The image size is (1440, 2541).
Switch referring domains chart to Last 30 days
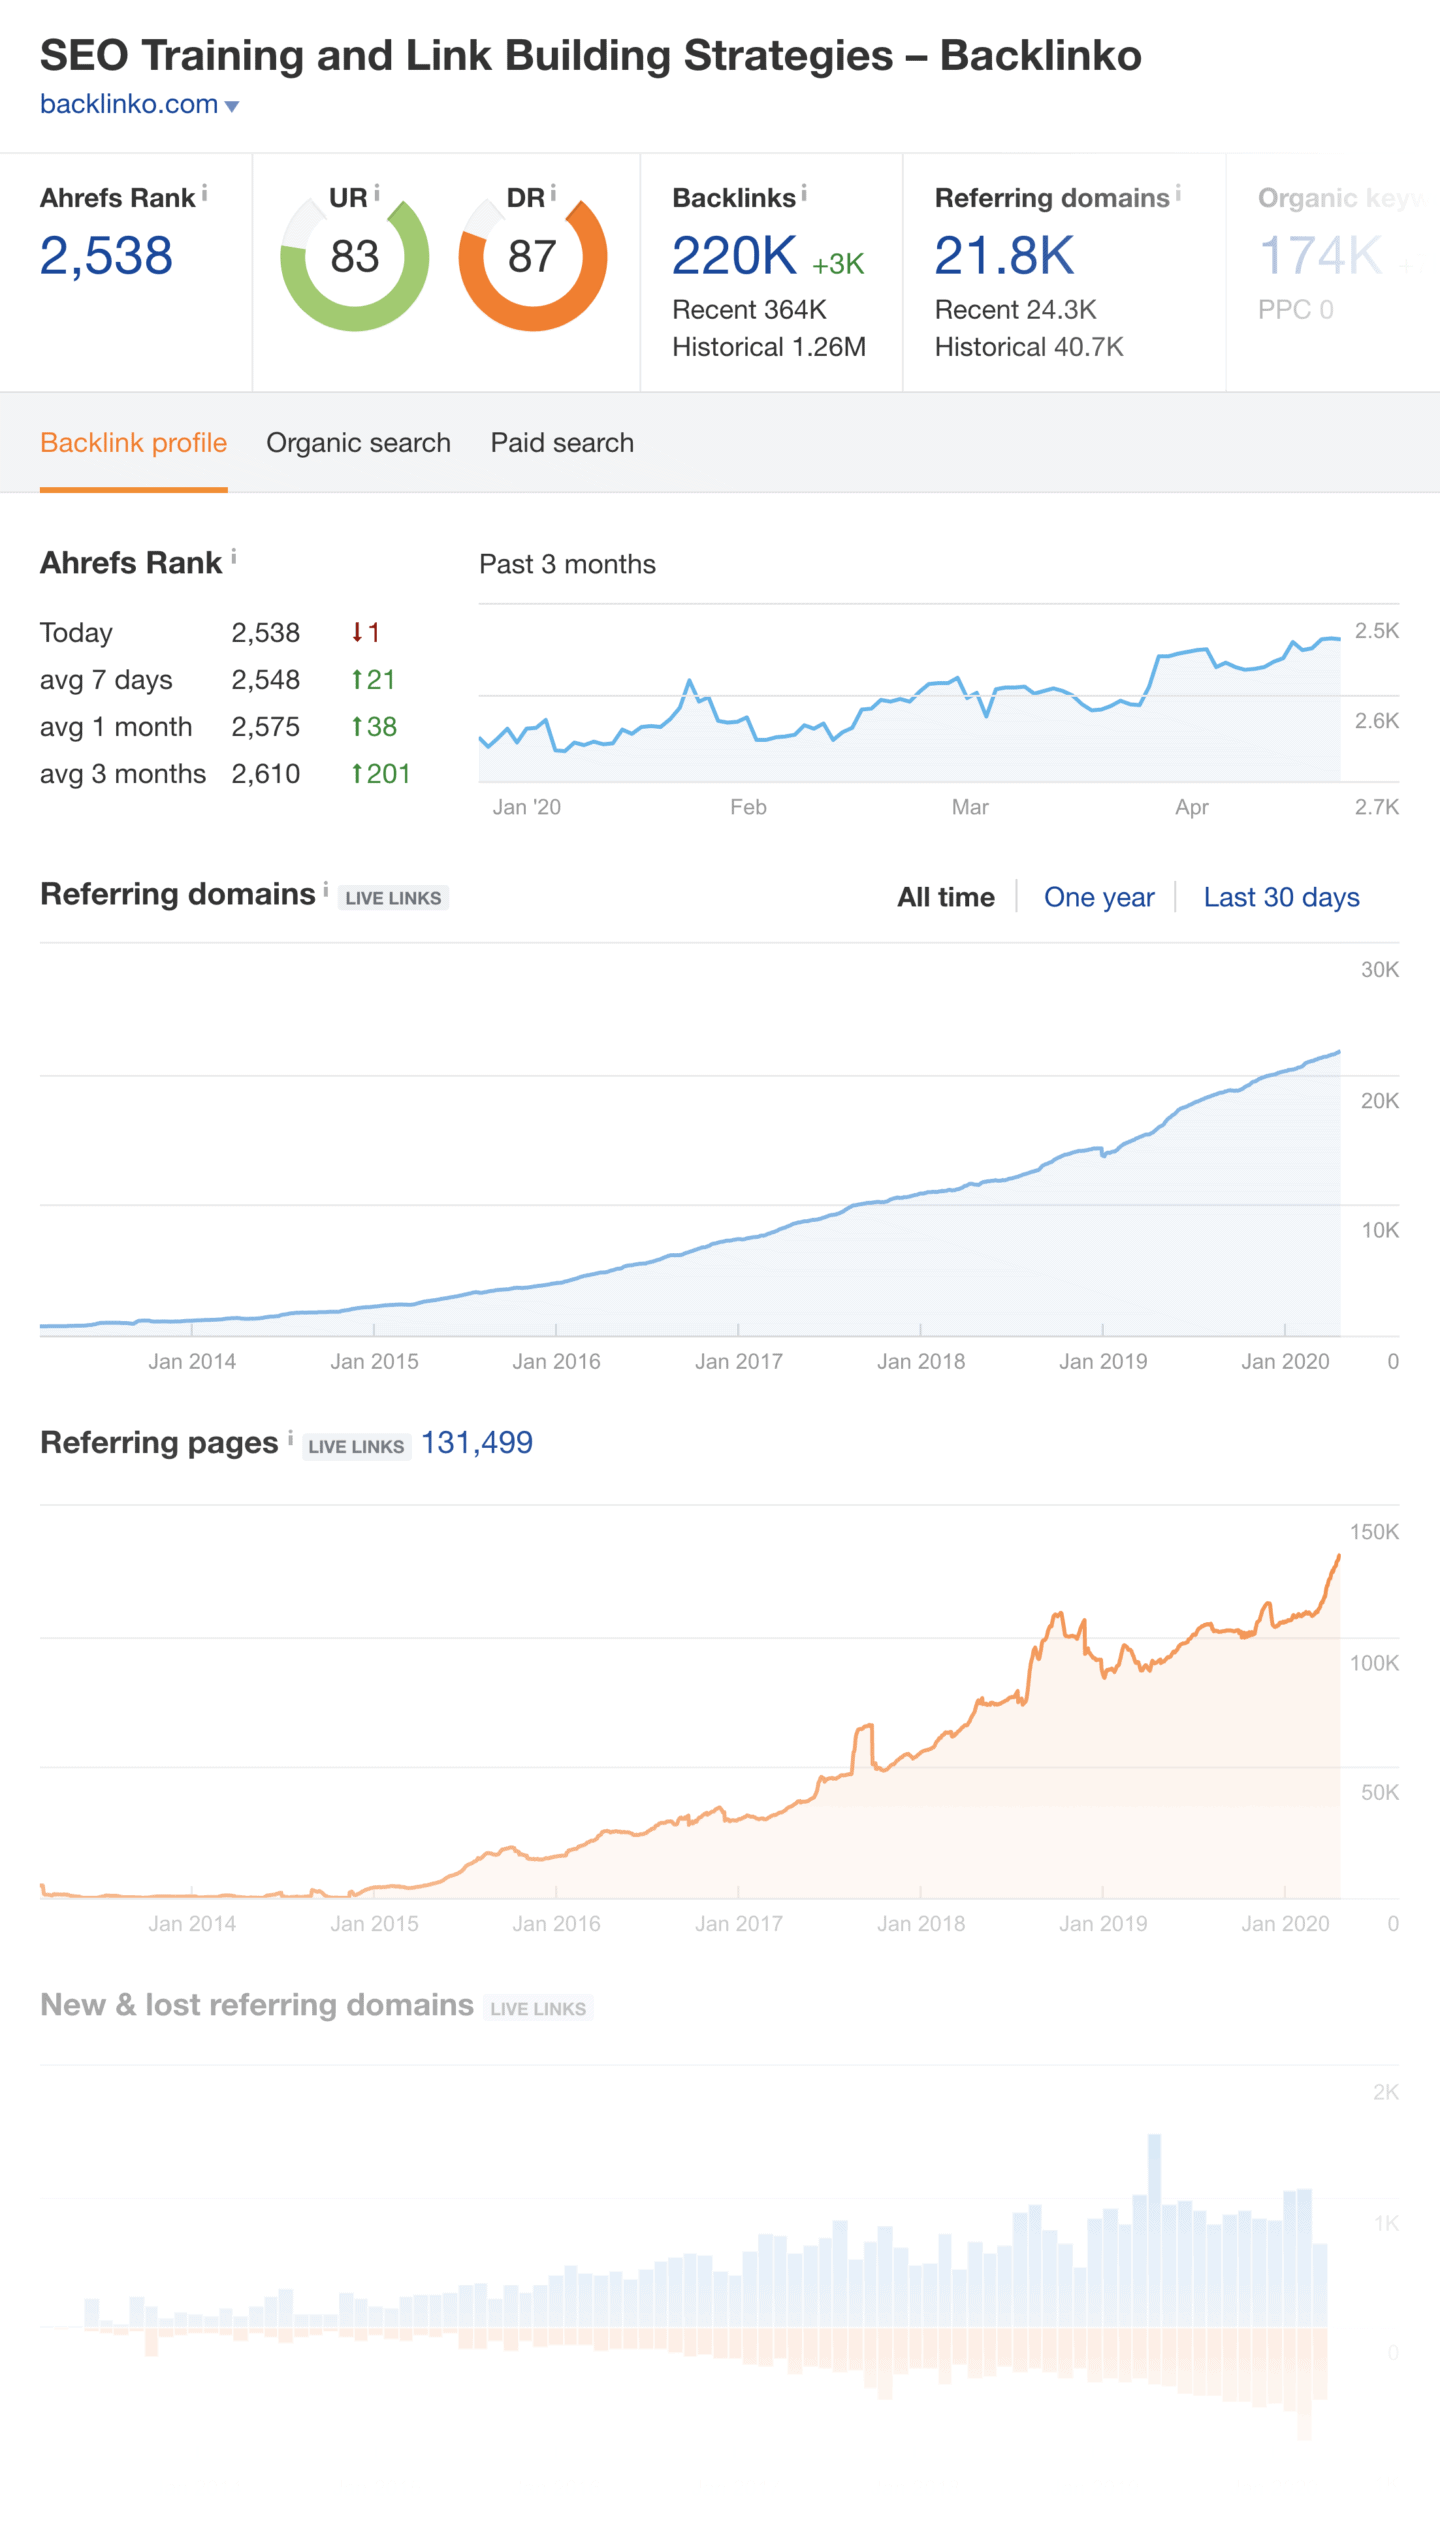(1281, 897)
